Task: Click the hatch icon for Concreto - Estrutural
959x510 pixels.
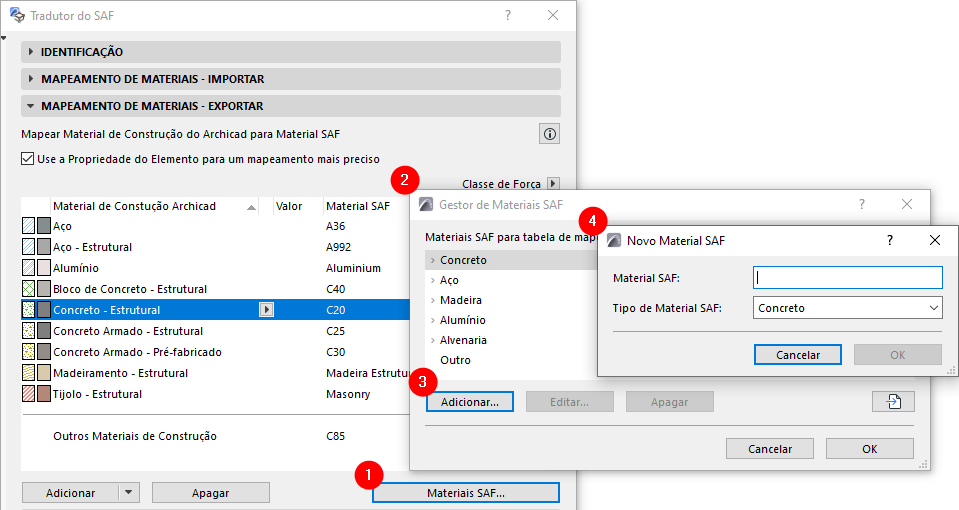Action: (28, 310)
